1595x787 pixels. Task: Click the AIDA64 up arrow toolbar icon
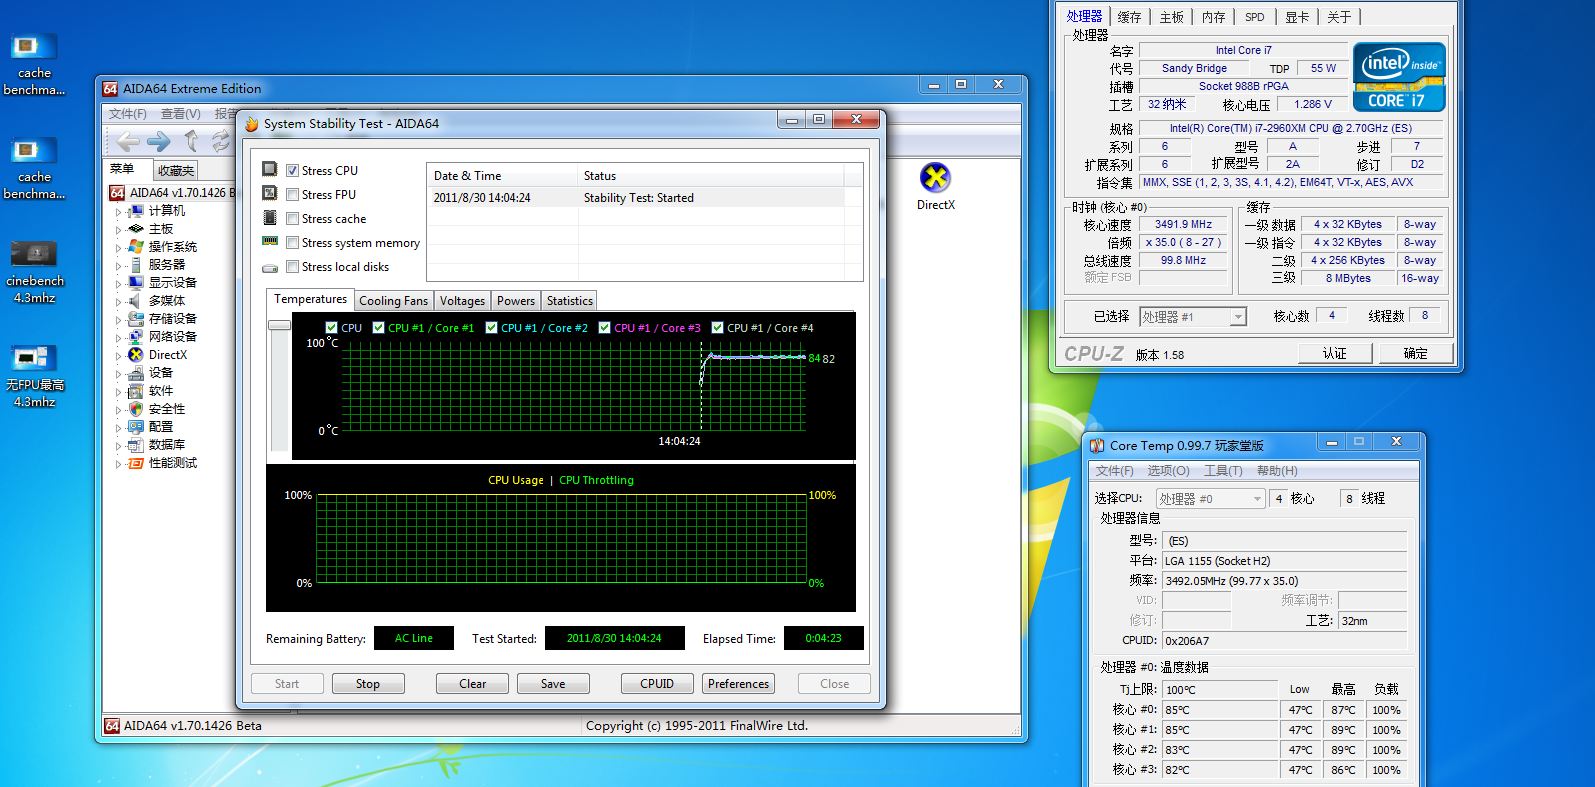191,141
